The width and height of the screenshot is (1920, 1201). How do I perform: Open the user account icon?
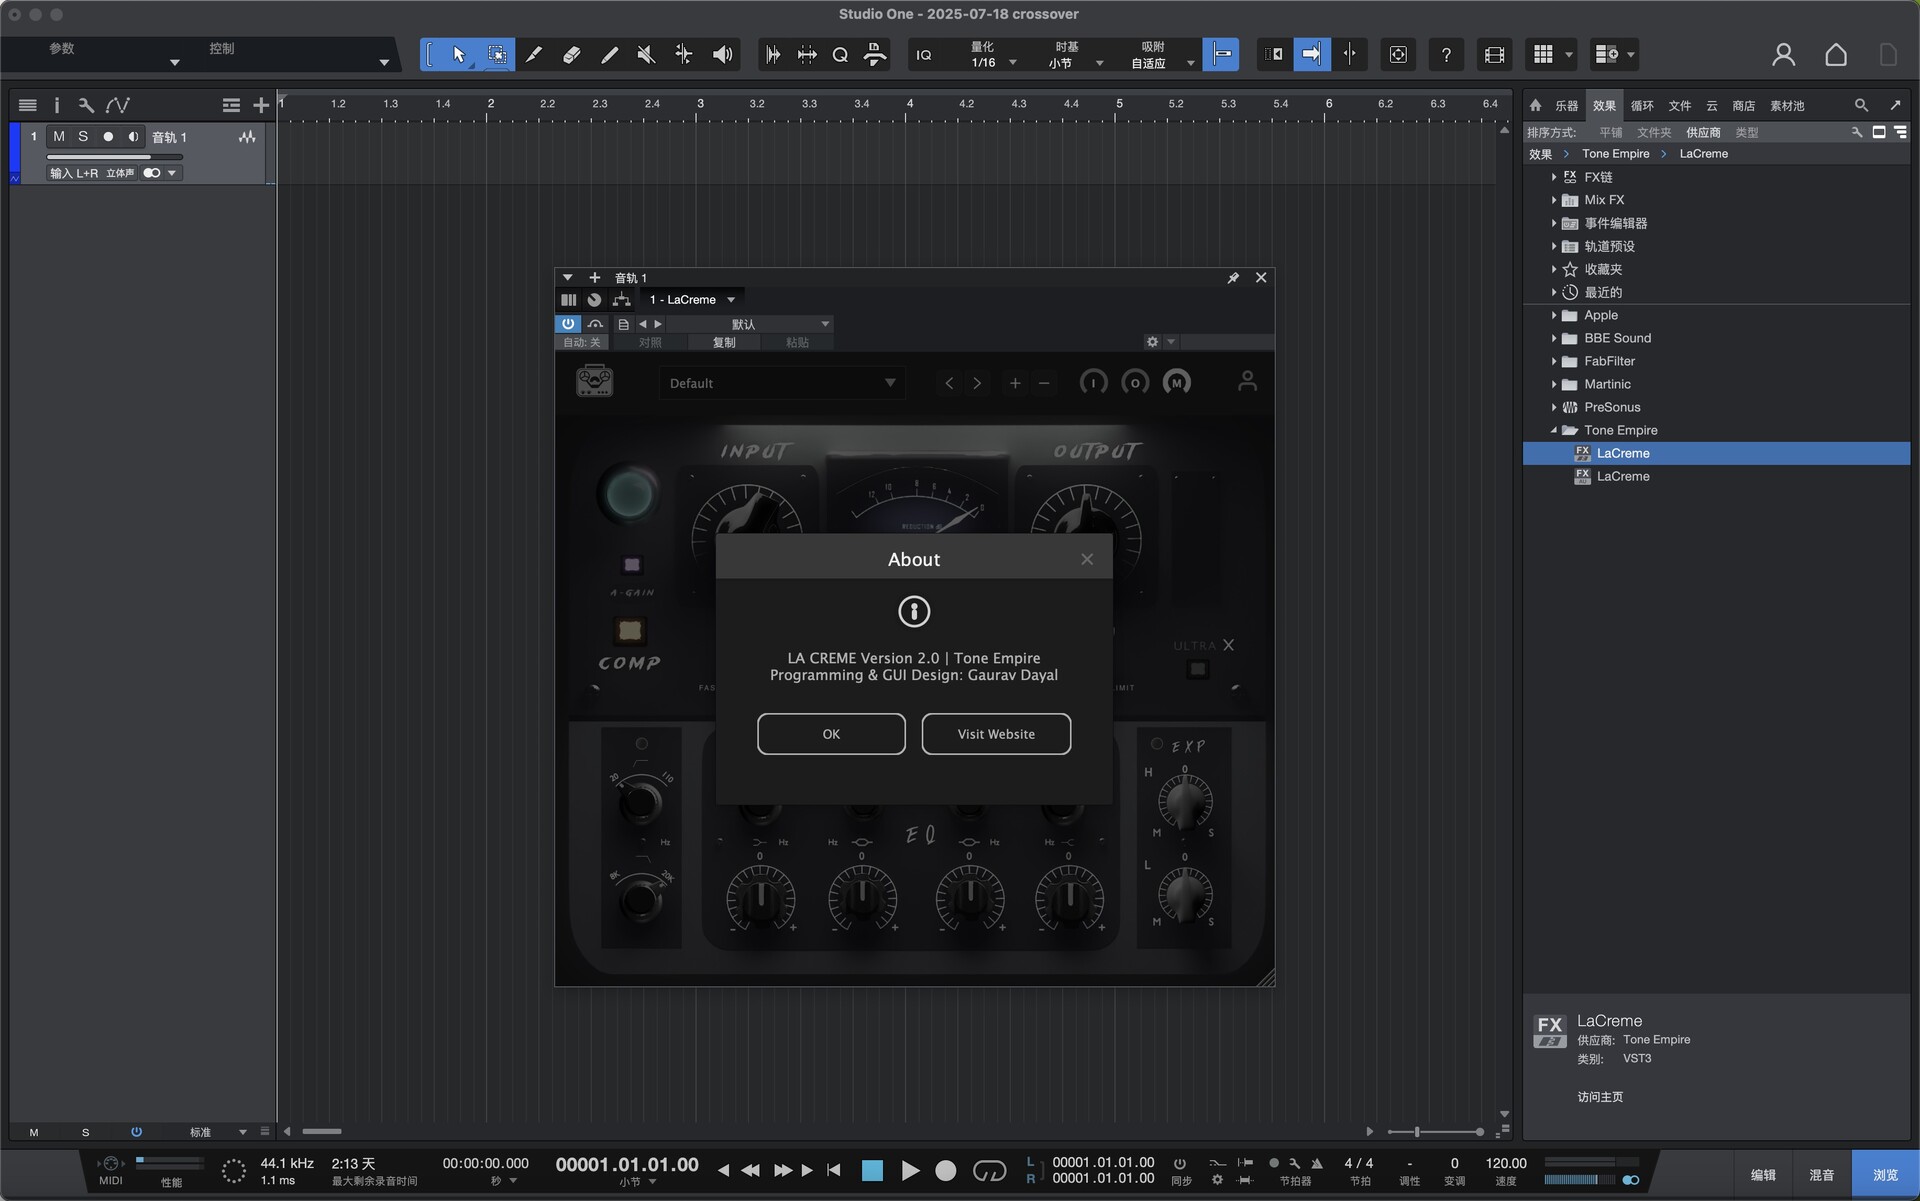[1783, 55]
